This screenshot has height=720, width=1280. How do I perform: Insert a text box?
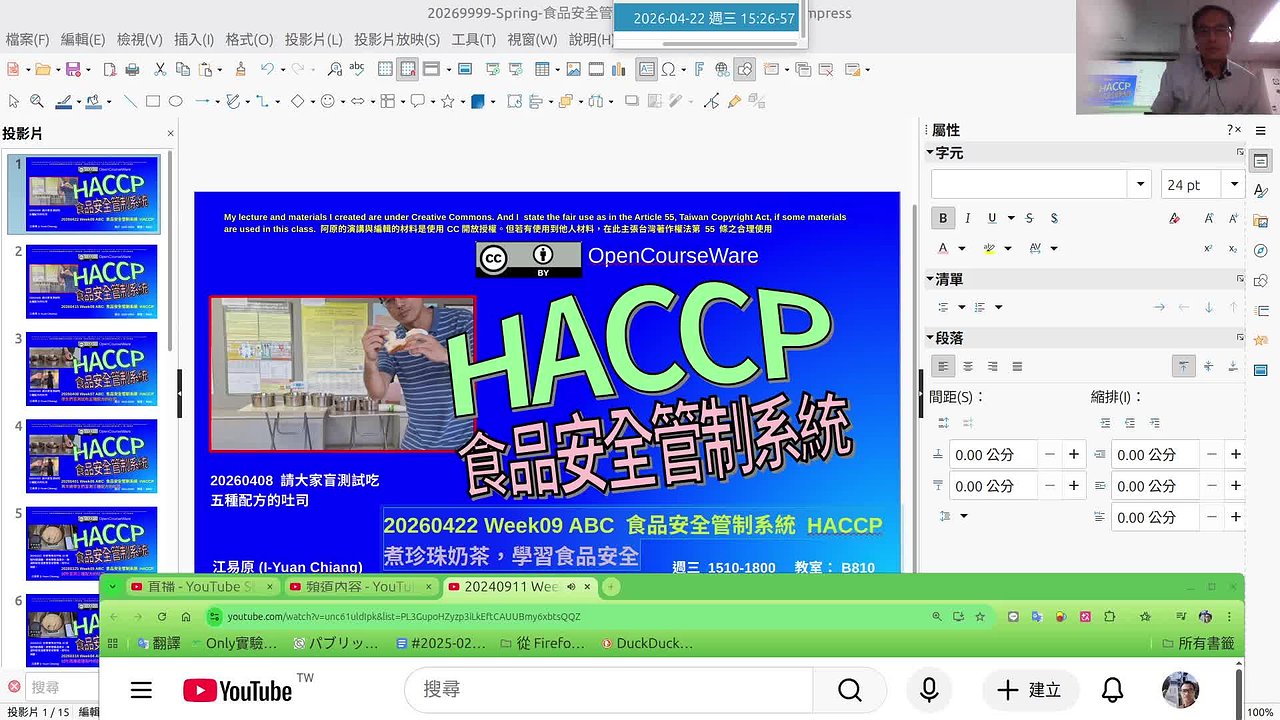pos(647,69)
